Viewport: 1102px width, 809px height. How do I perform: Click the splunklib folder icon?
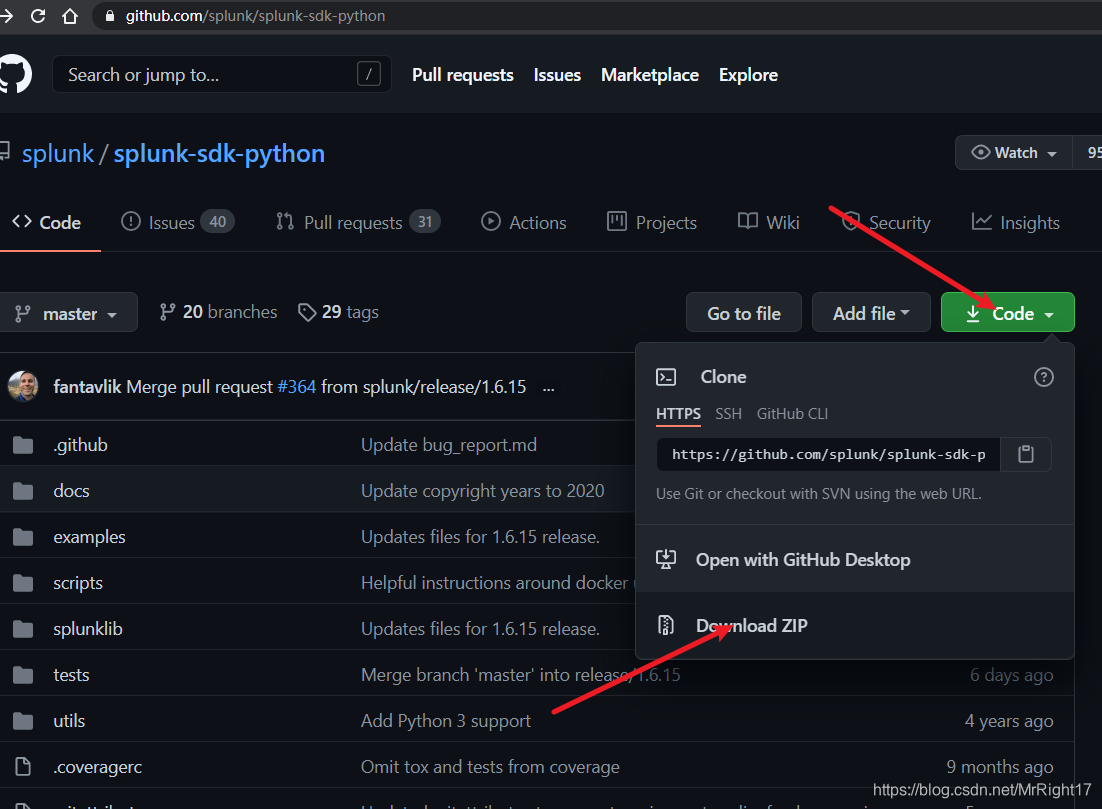(x=23, y=629)
